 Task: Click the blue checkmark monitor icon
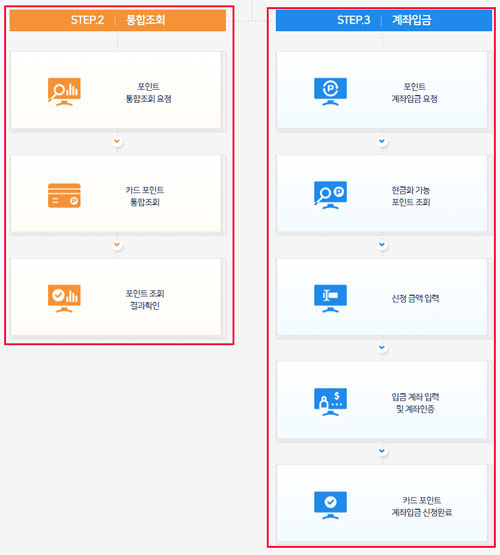331,505
